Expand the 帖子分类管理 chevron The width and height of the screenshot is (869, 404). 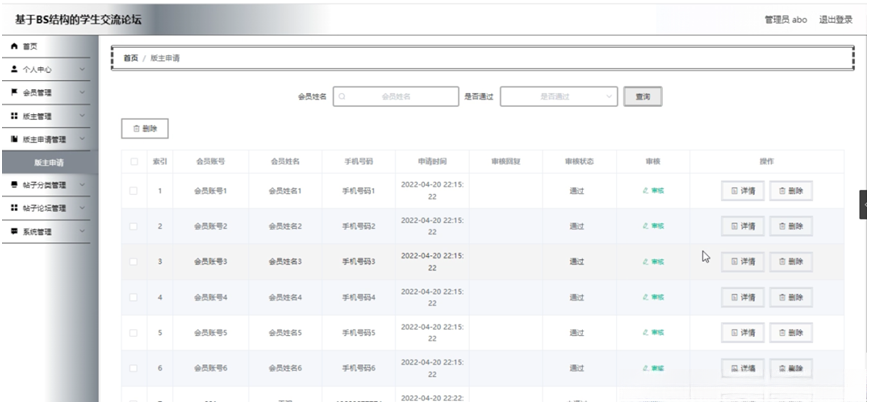pos(82,185)
